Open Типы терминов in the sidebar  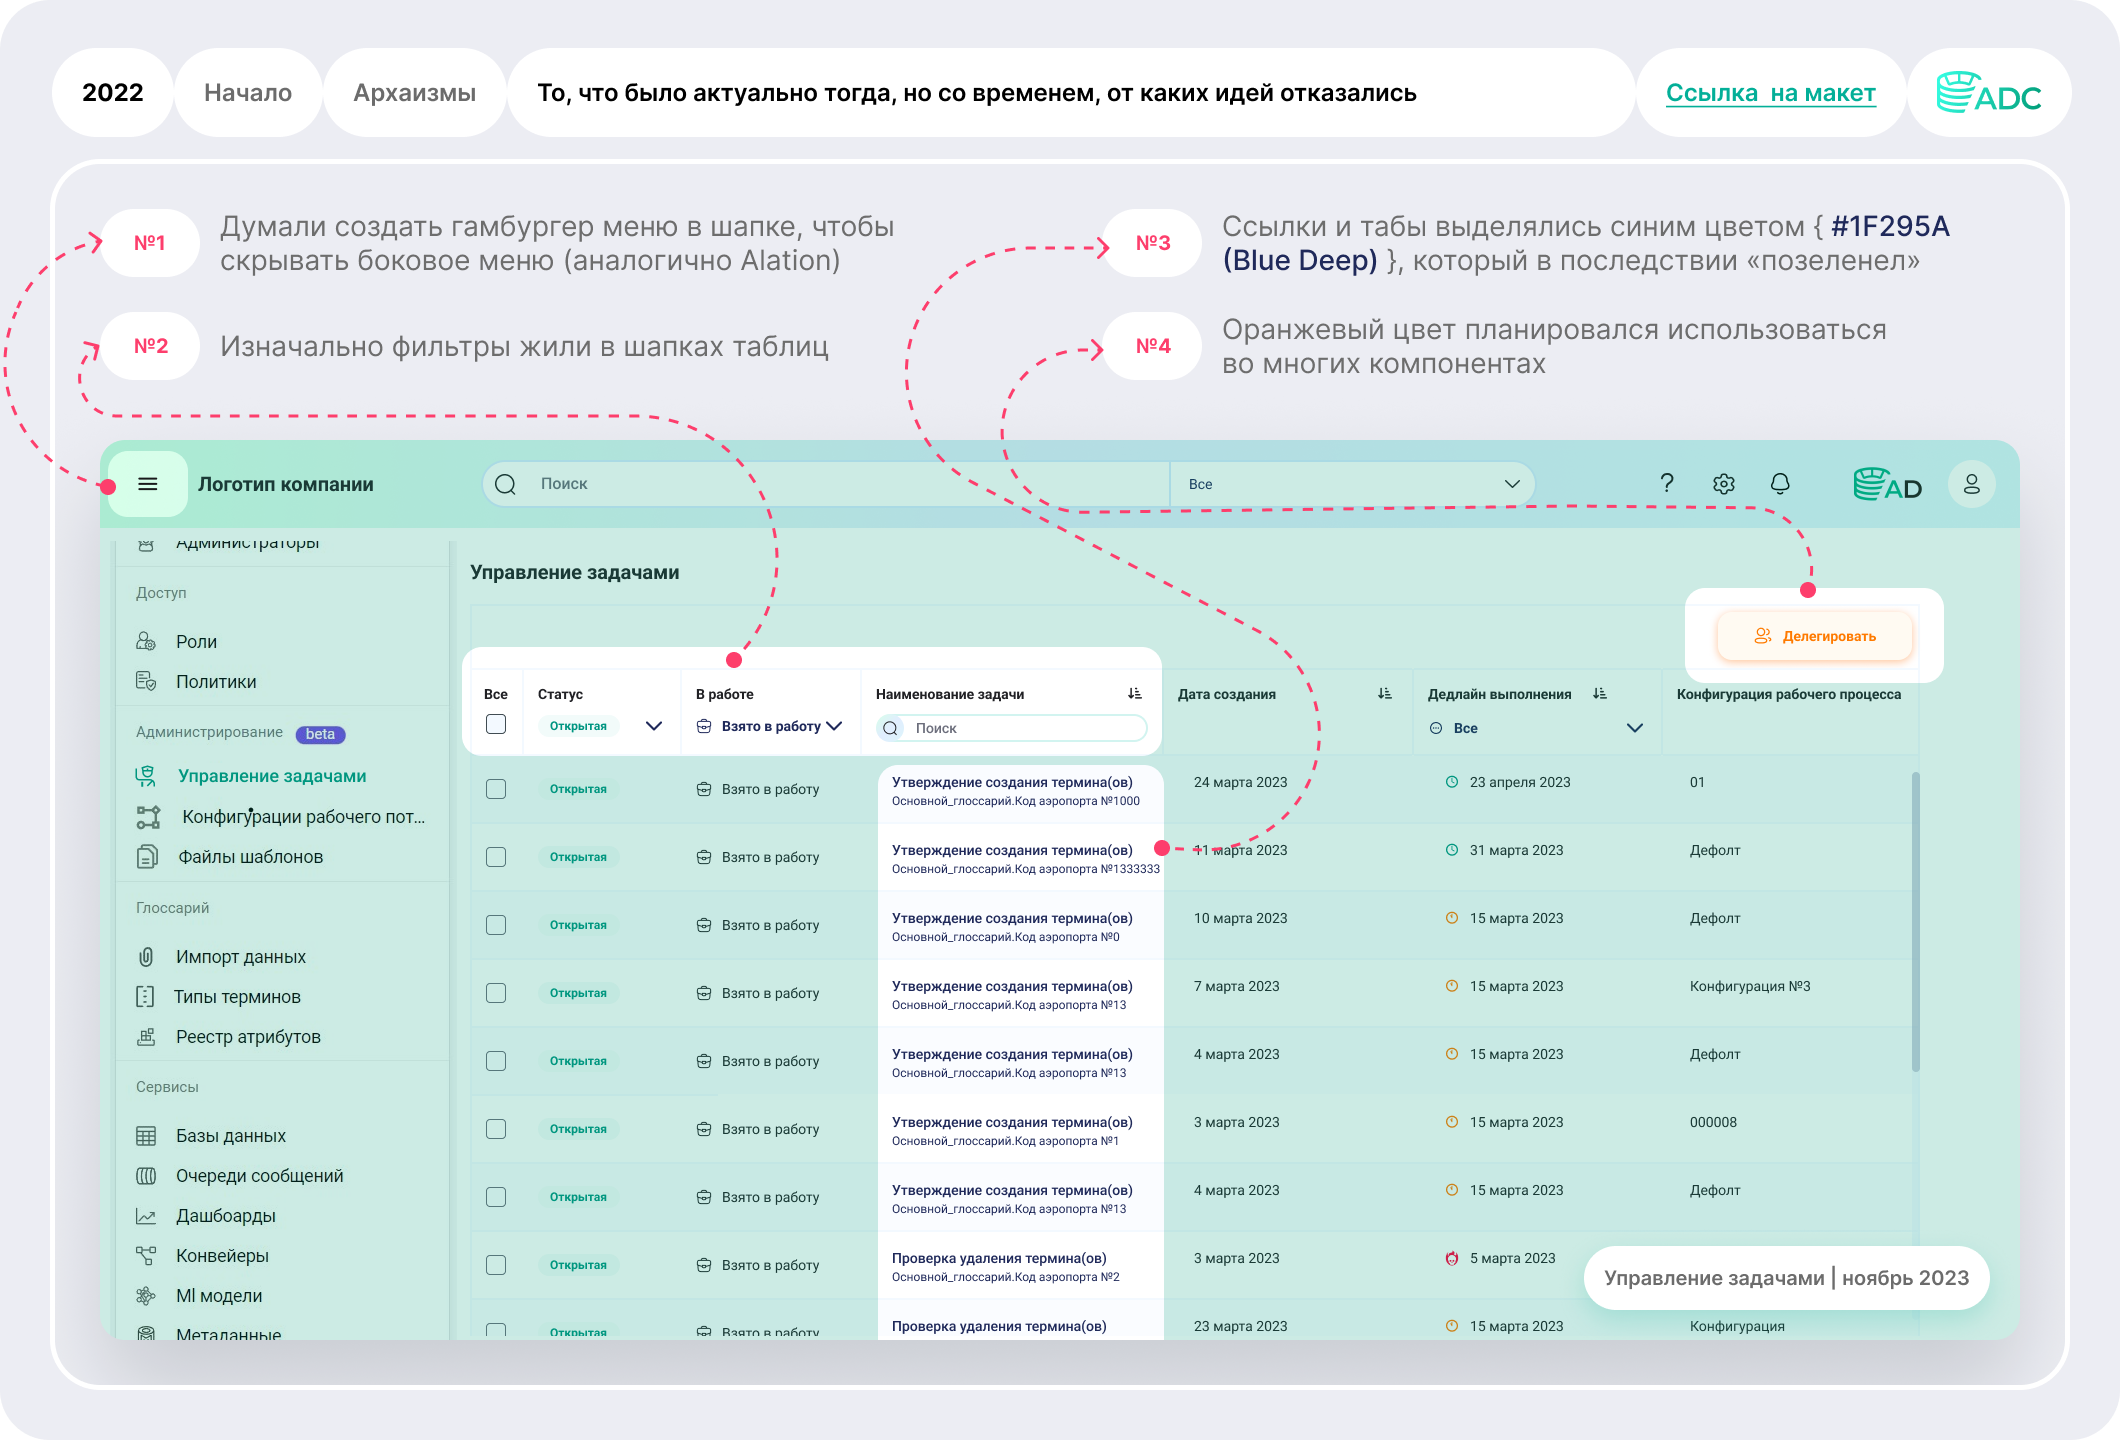[x=237, y=997]
